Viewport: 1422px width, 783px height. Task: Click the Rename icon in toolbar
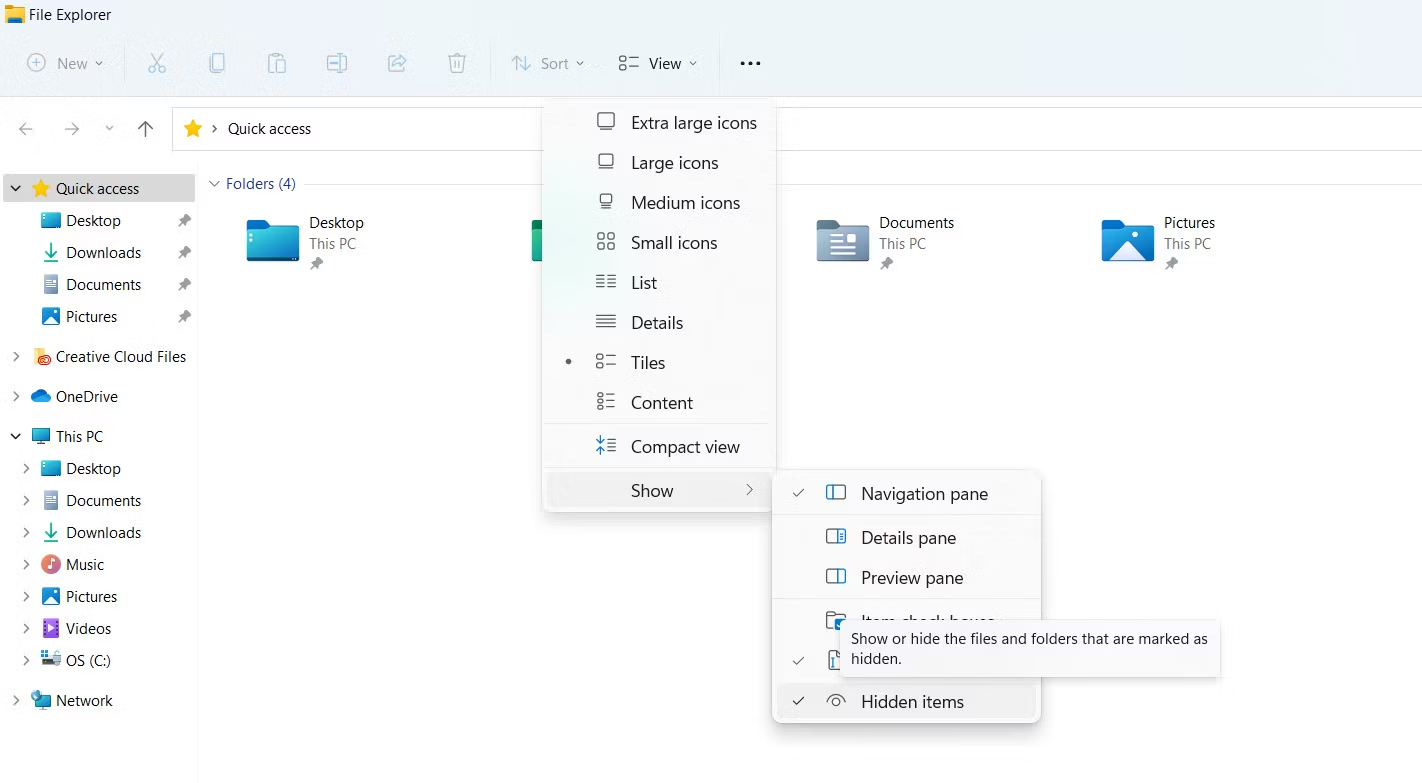point(337,63)
